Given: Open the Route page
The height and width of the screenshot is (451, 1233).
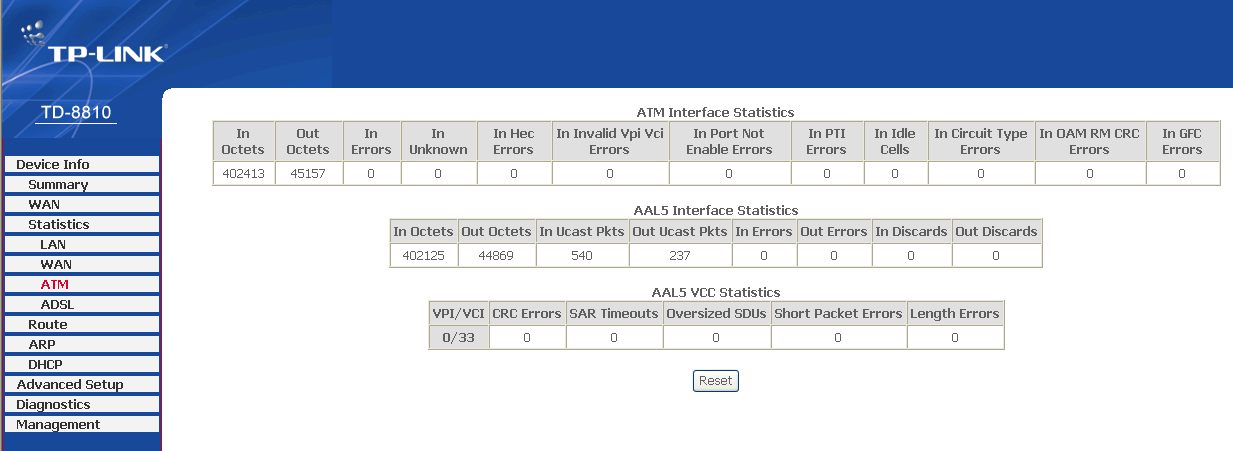Looking at the screenshot, I should coord(48,324).
